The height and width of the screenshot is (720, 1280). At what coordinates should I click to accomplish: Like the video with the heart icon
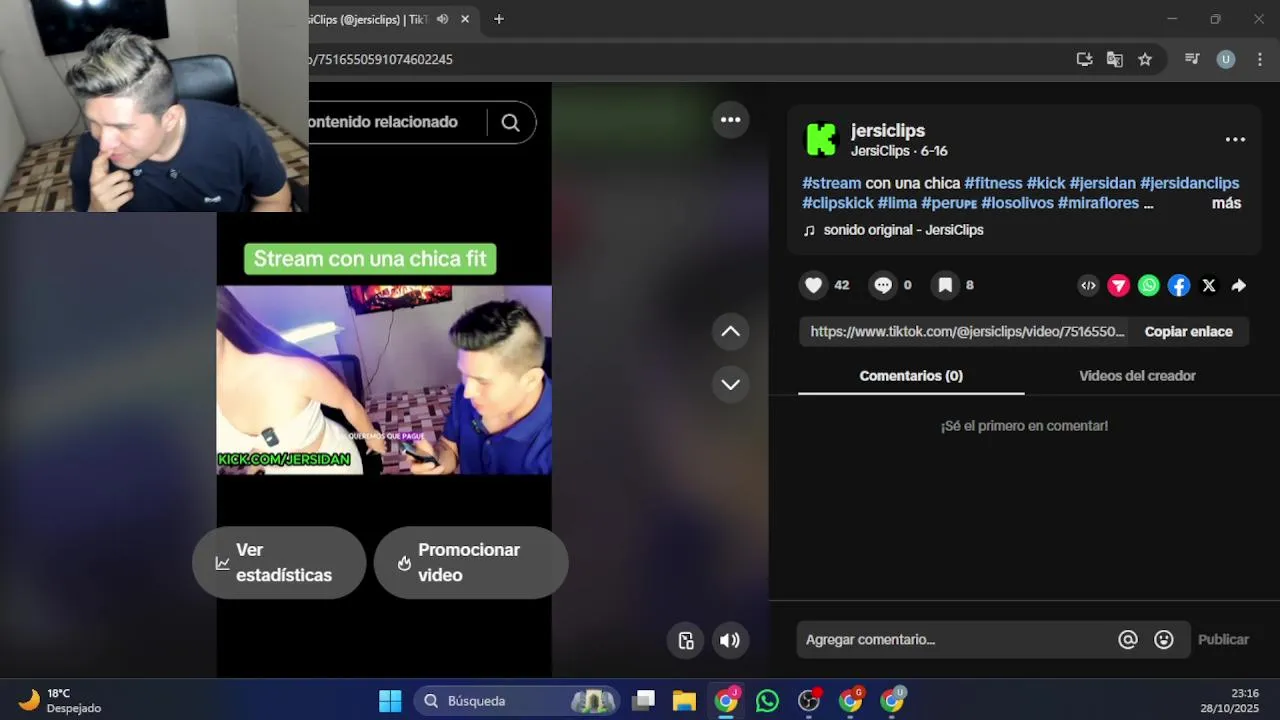(814, 285)
